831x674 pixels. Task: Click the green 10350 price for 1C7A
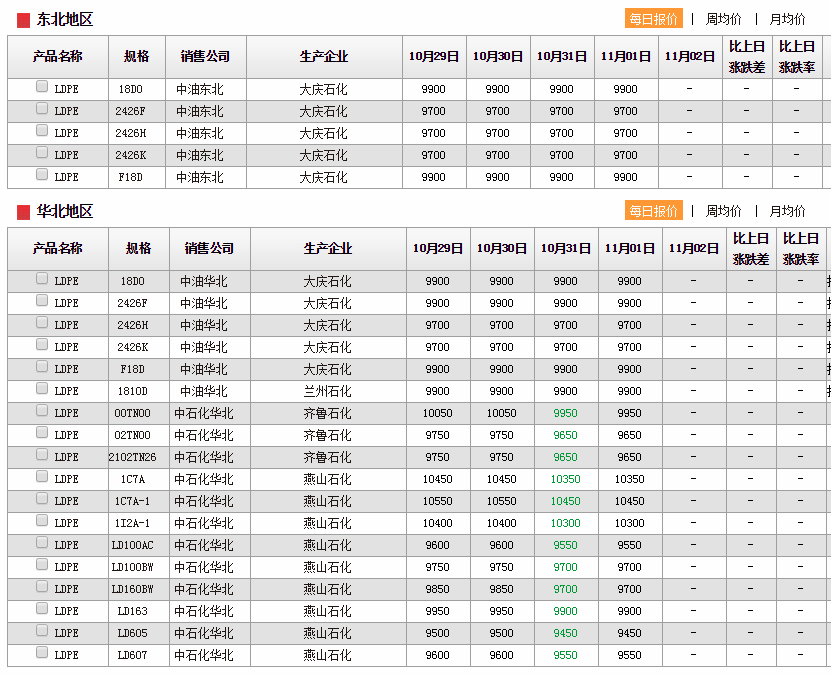[565, 479]
